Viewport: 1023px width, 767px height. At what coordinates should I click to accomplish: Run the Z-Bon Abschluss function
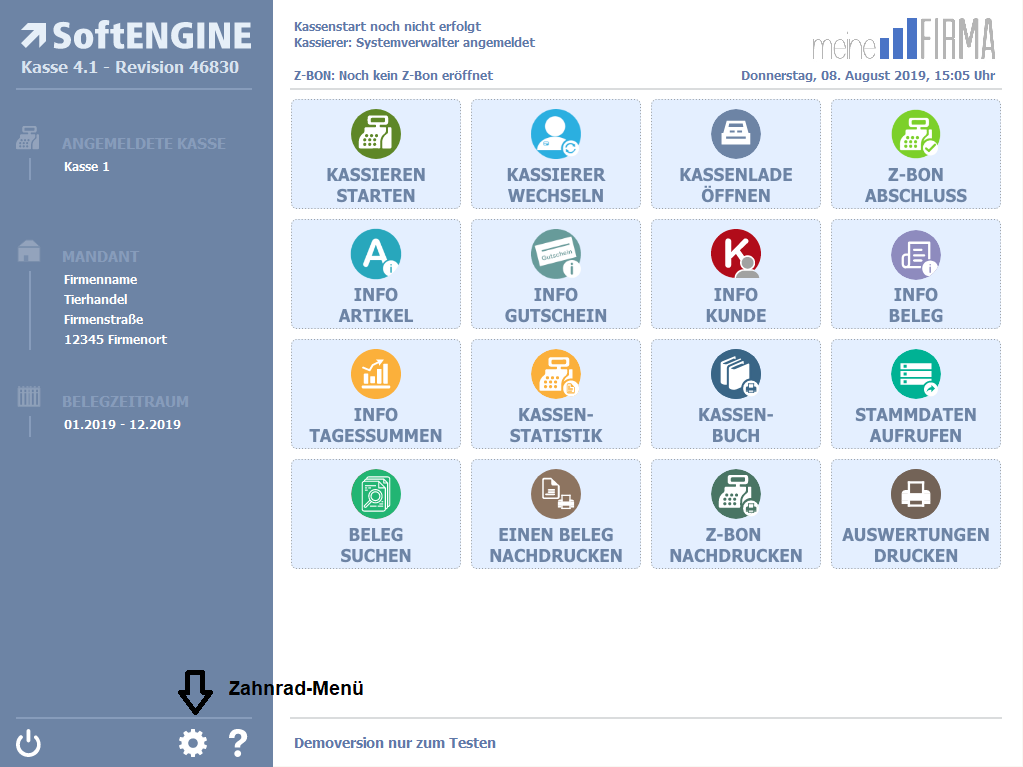click(916, 154)
